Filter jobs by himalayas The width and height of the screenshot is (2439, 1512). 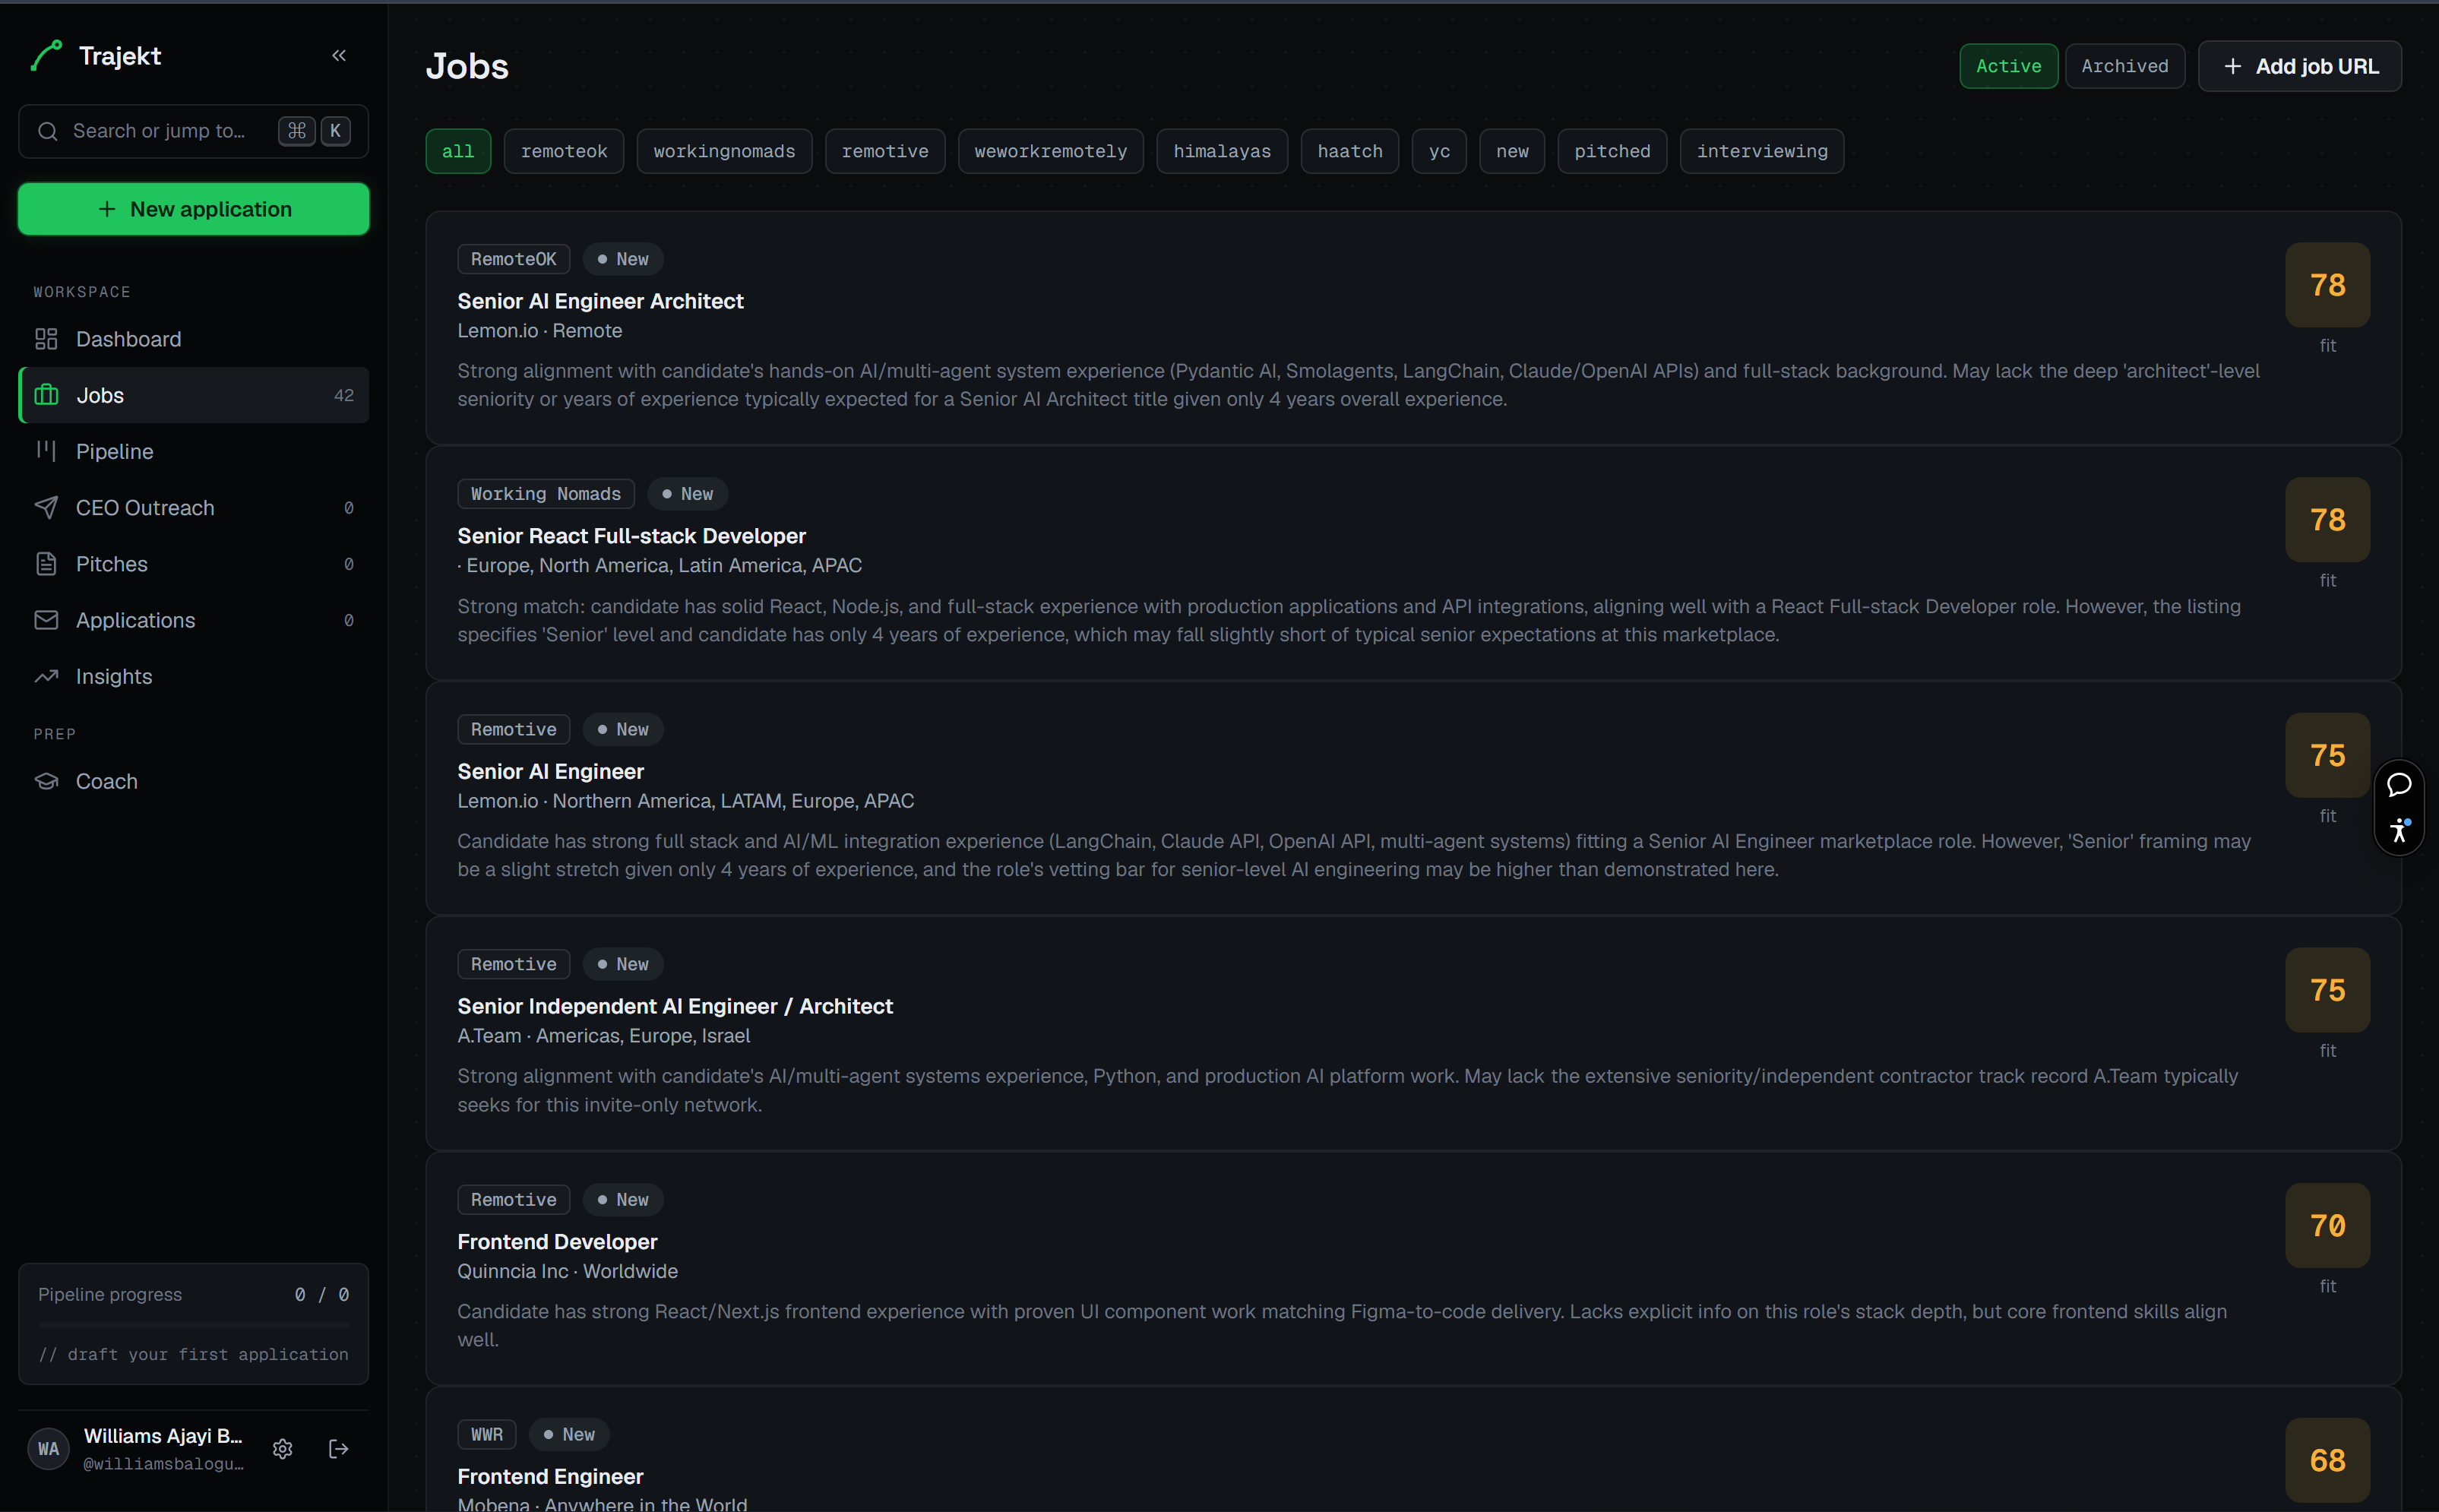(1222, 151)
